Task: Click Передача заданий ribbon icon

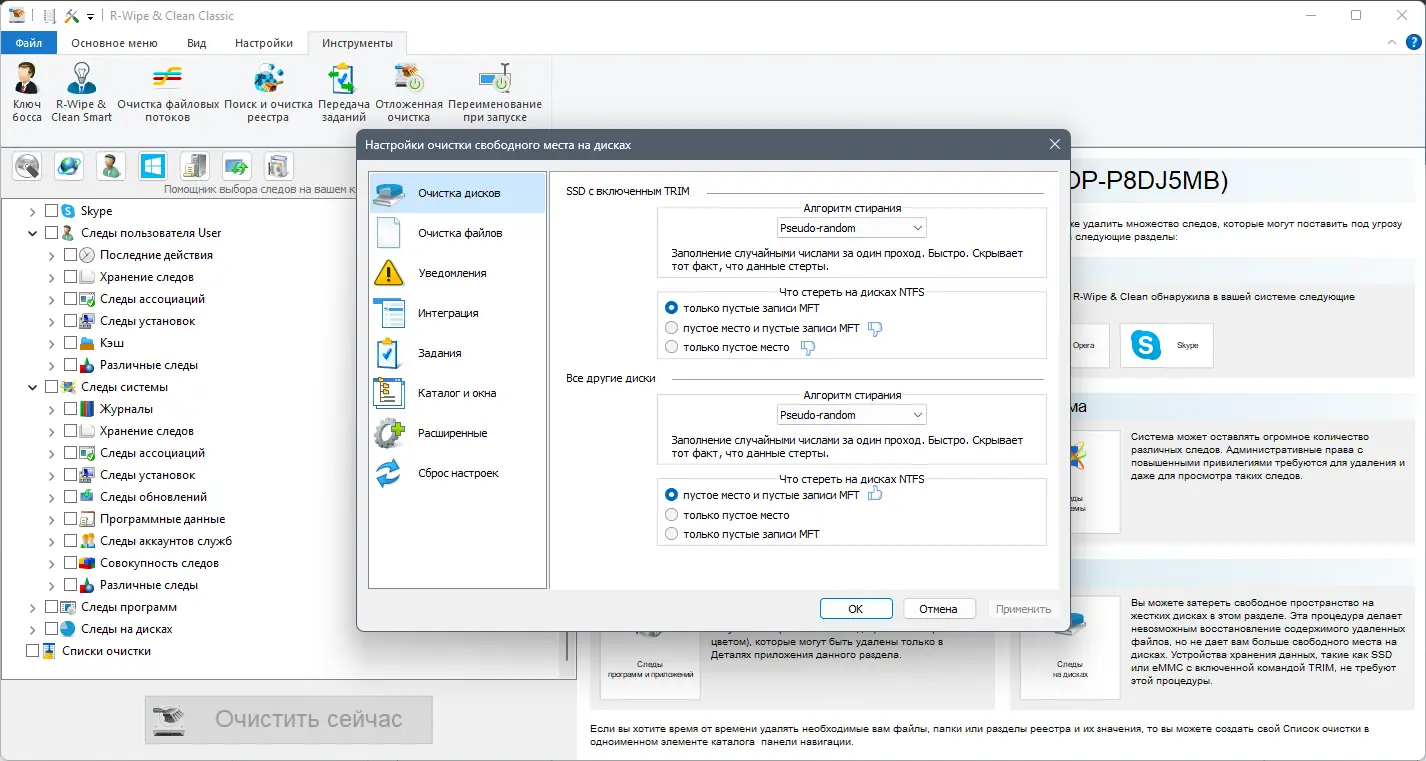Action: (x=344, y=92)
